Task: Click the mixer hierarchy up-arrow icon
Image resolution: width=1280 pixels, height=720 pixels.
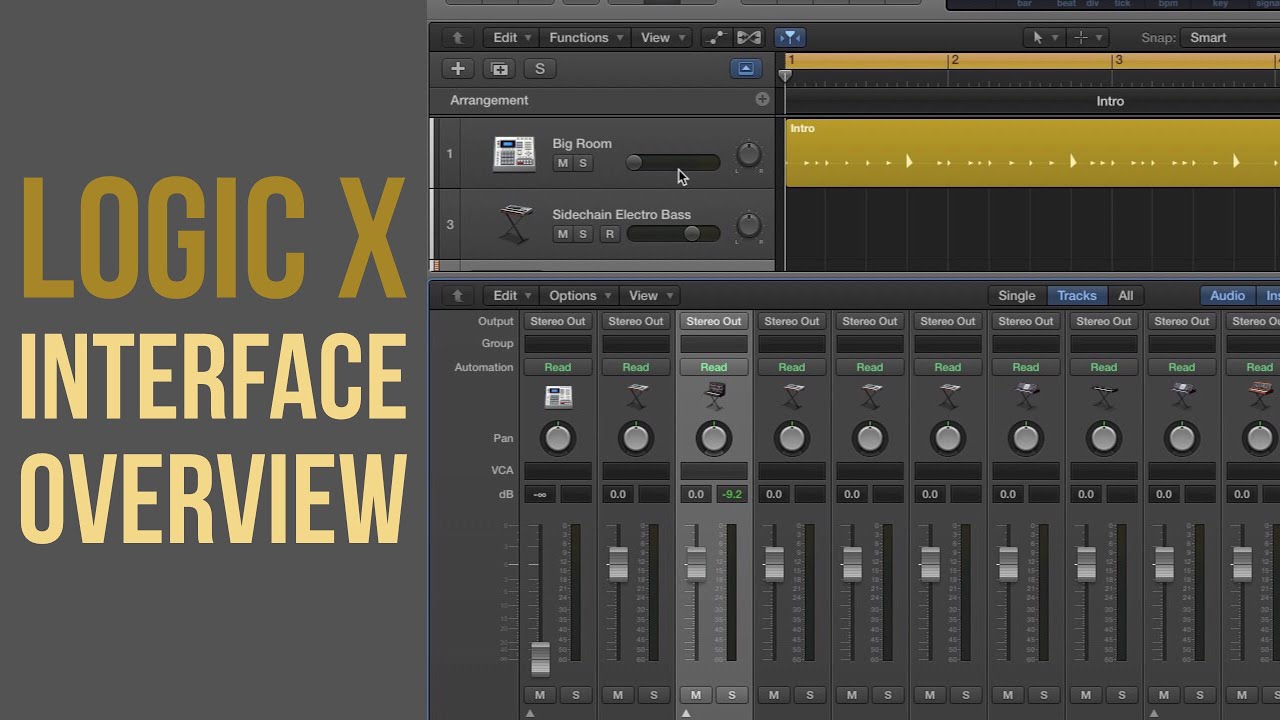Action: click(458, 296)
